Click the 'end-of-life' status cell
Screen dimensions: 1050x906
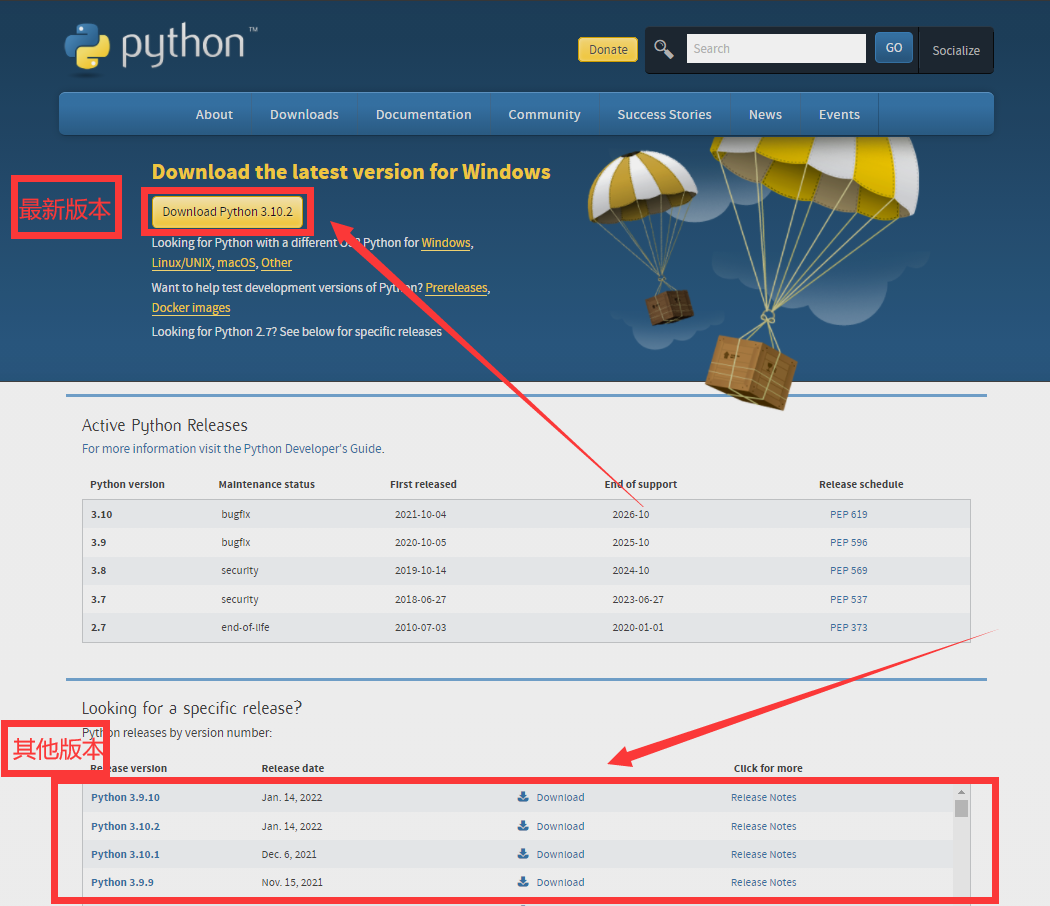(245, 627)
